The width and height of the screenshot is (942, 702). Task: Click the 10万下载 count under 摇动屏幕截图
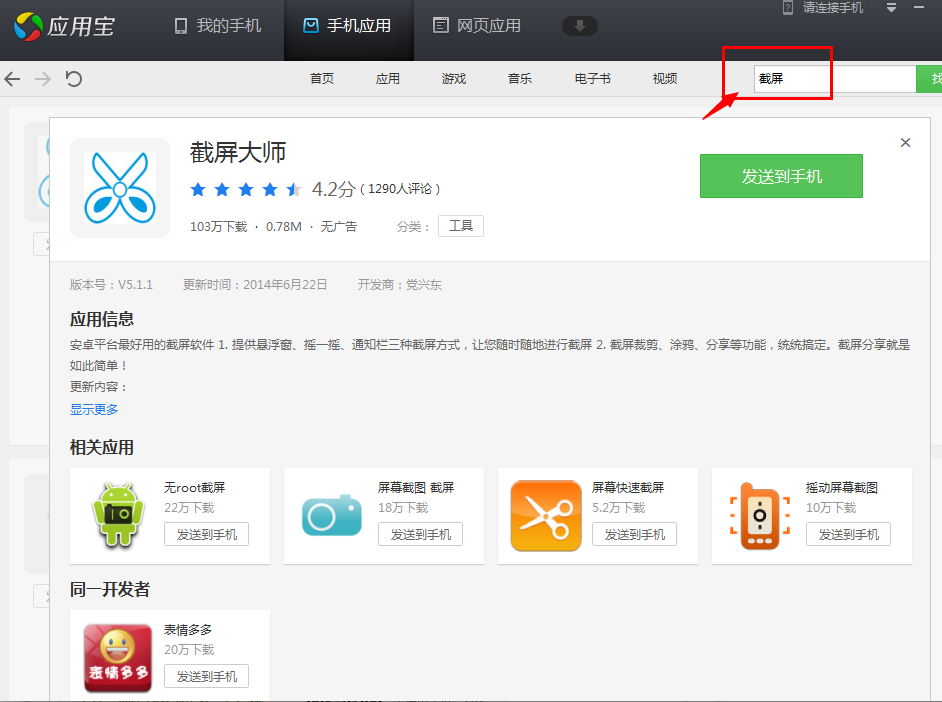tap(831, 508)
